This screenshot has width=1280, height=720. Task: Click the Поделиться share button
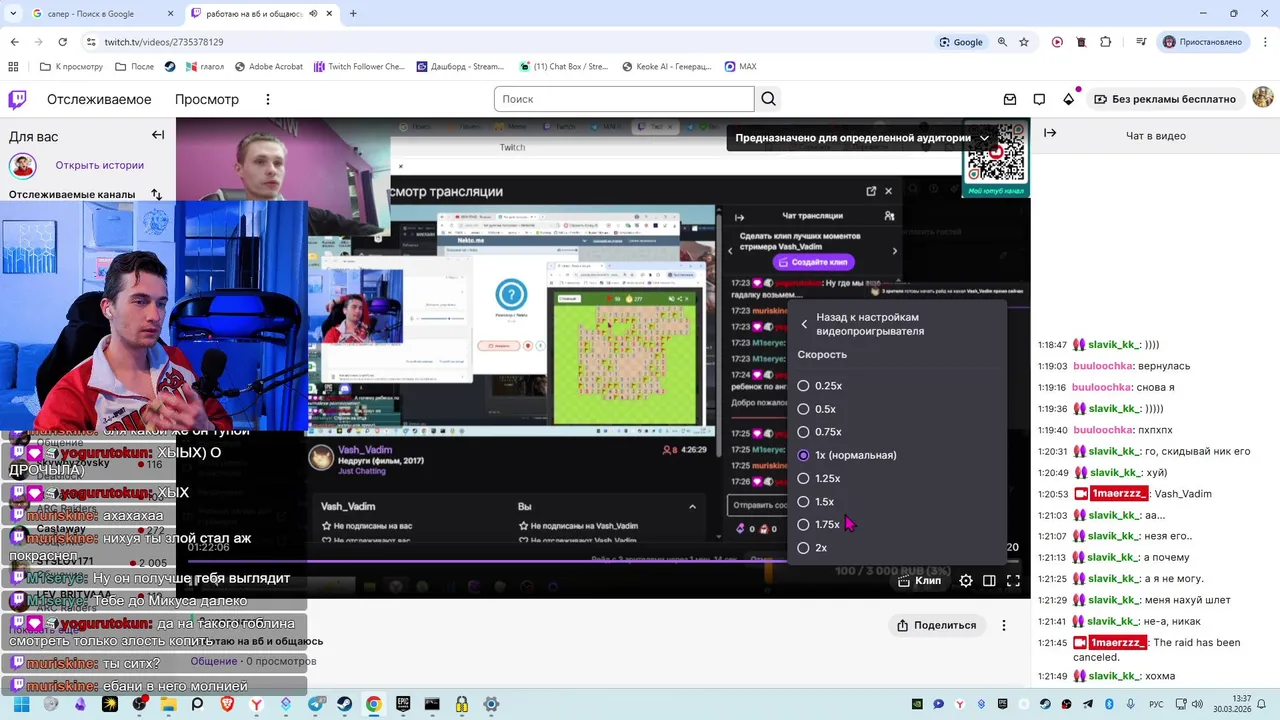(x=936, y=625)
